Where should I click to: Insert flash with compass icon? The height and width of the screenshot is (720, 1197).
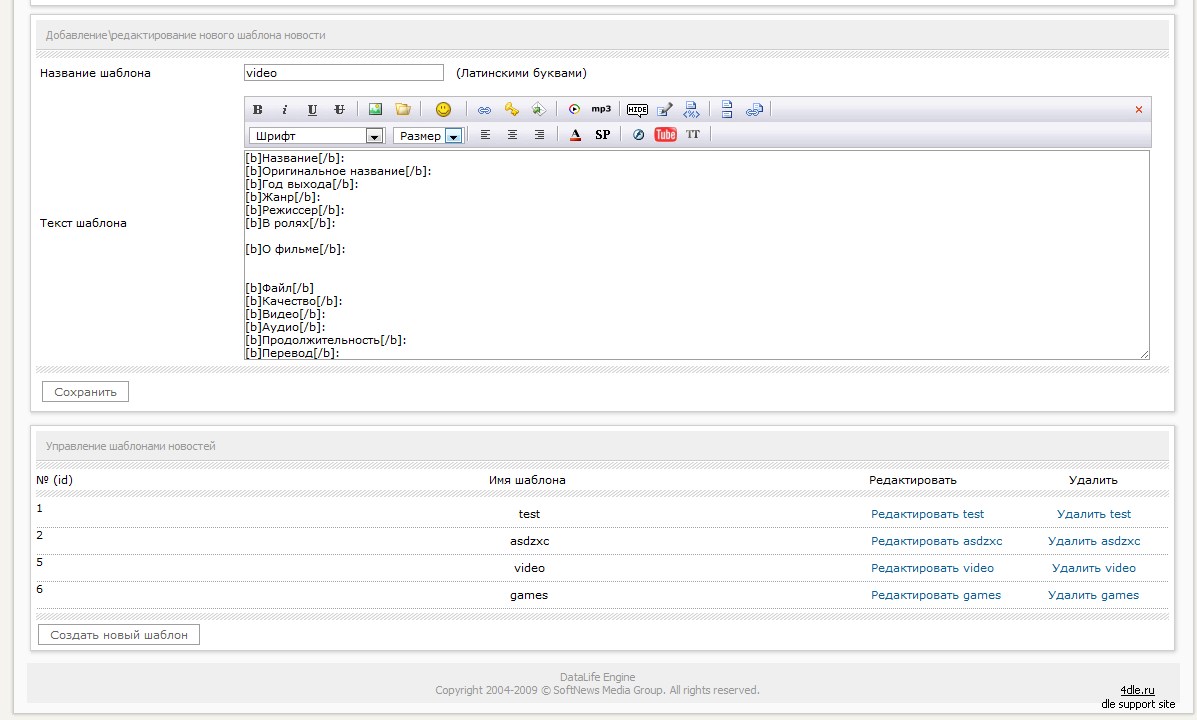pyautogui.click(x=638, y=135)
